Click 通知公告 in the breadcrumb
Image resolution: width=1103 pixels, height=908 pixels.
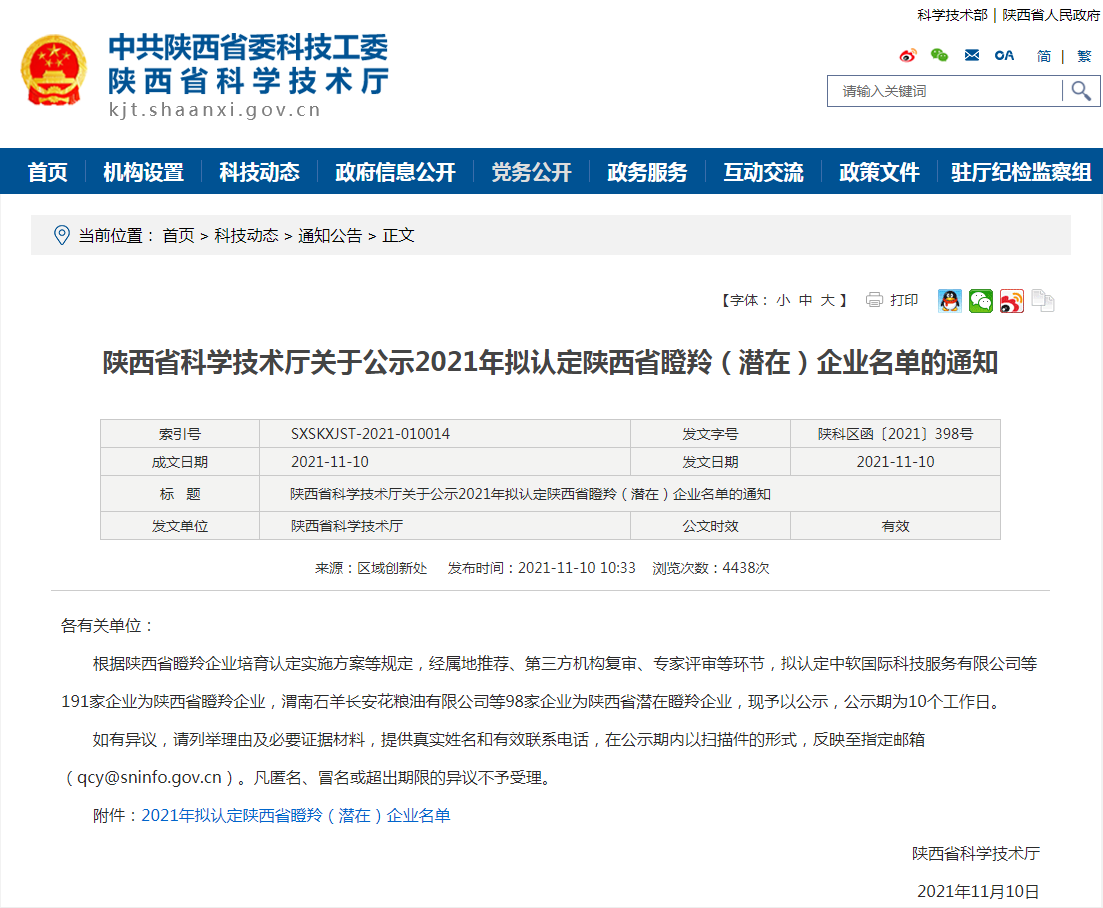tap(330, 236)
